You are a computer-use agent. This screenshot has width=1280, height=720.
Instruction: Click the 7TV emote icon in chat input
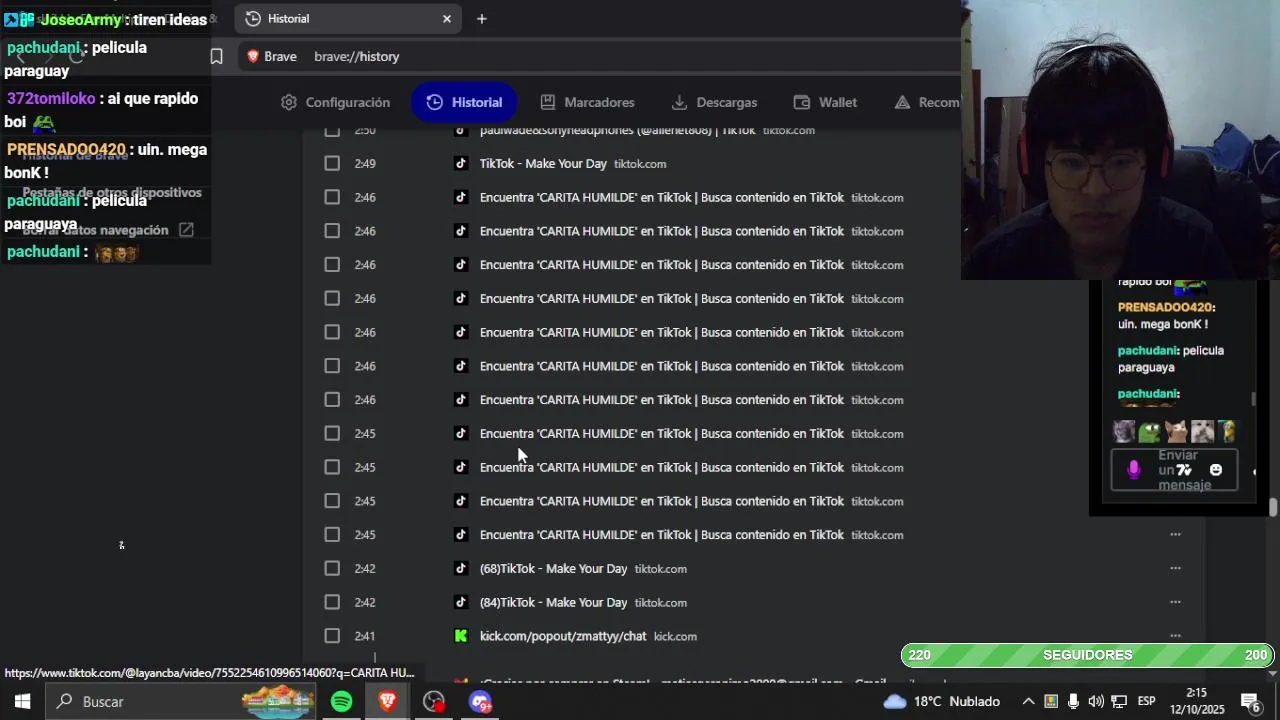[1184, 470]
